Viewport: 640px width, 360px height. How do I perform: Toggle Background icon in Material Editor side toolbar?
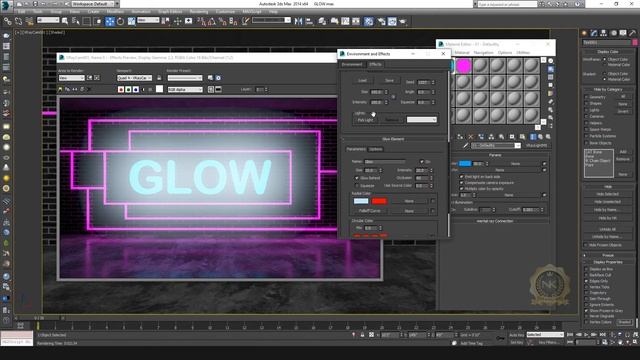[x=551, y=77]
